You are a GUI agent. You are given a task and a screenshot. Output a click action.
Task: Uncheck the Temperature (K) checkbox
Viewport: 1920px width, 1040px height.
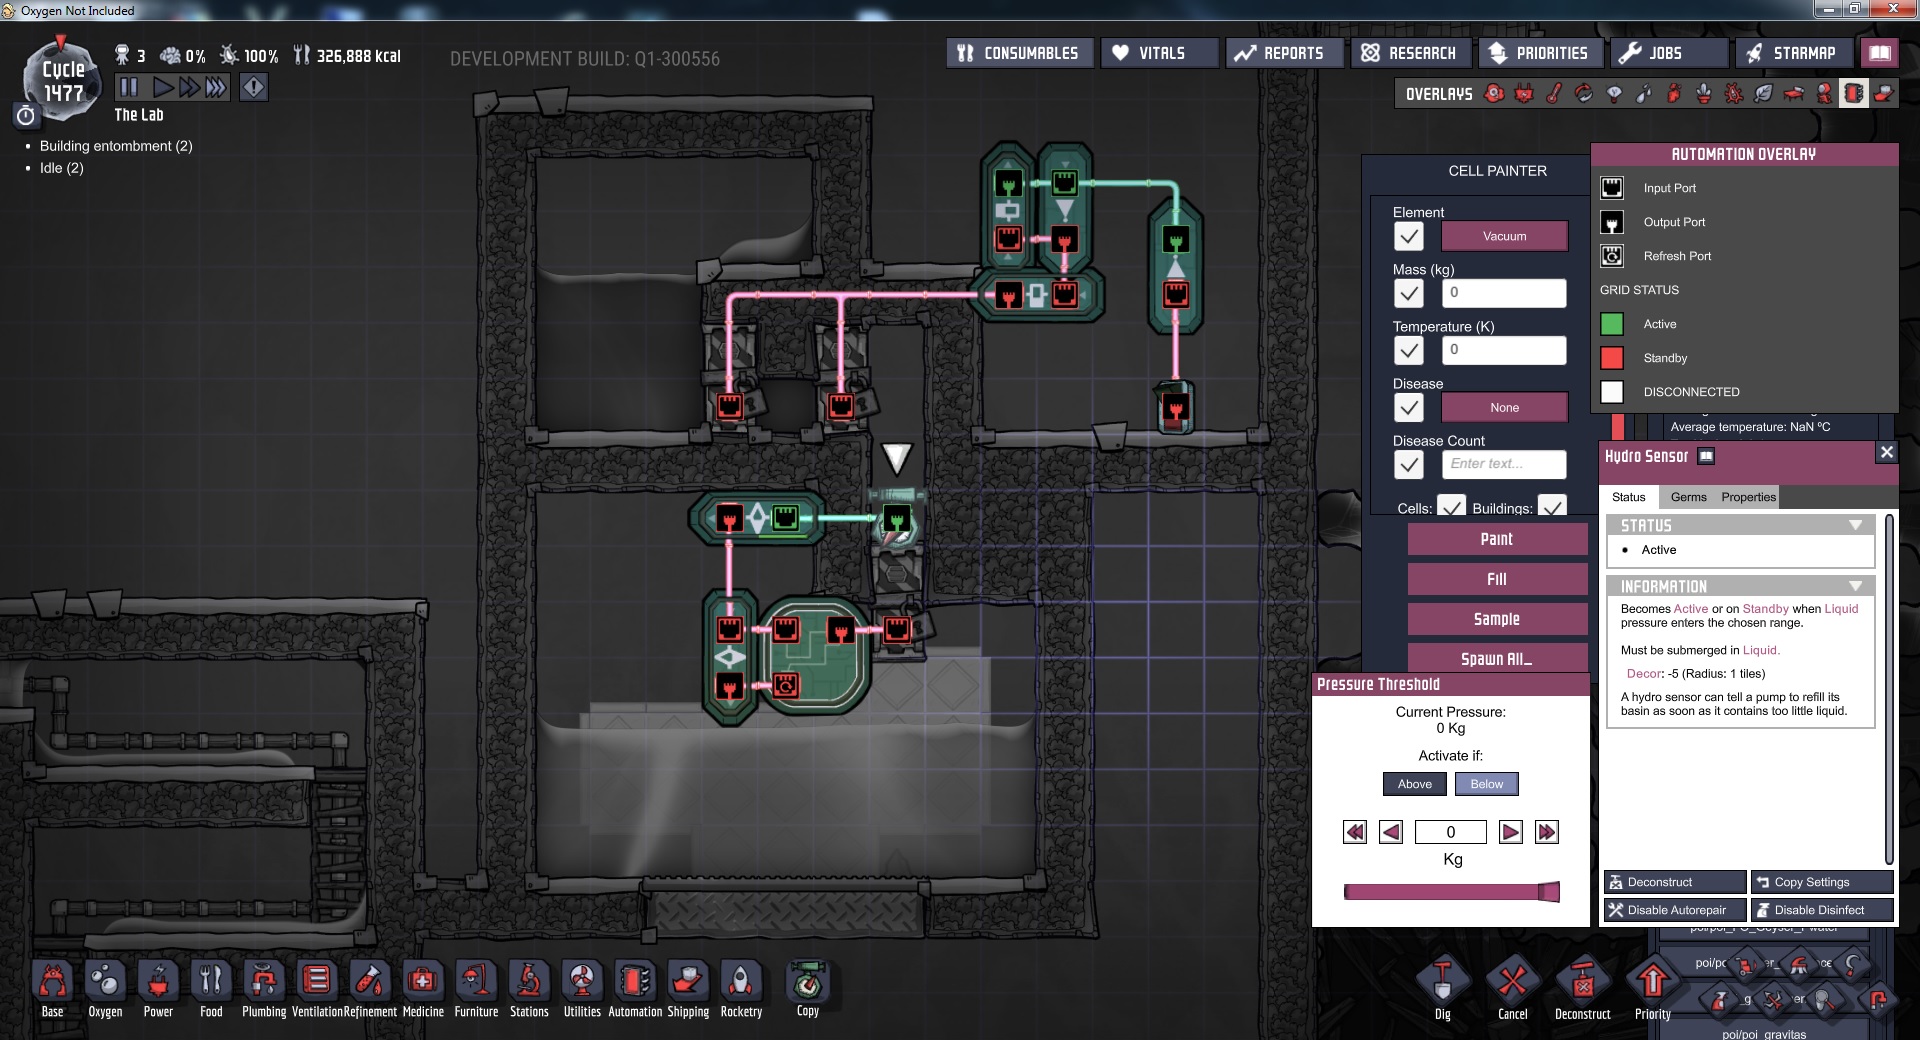pos(1409,351)
